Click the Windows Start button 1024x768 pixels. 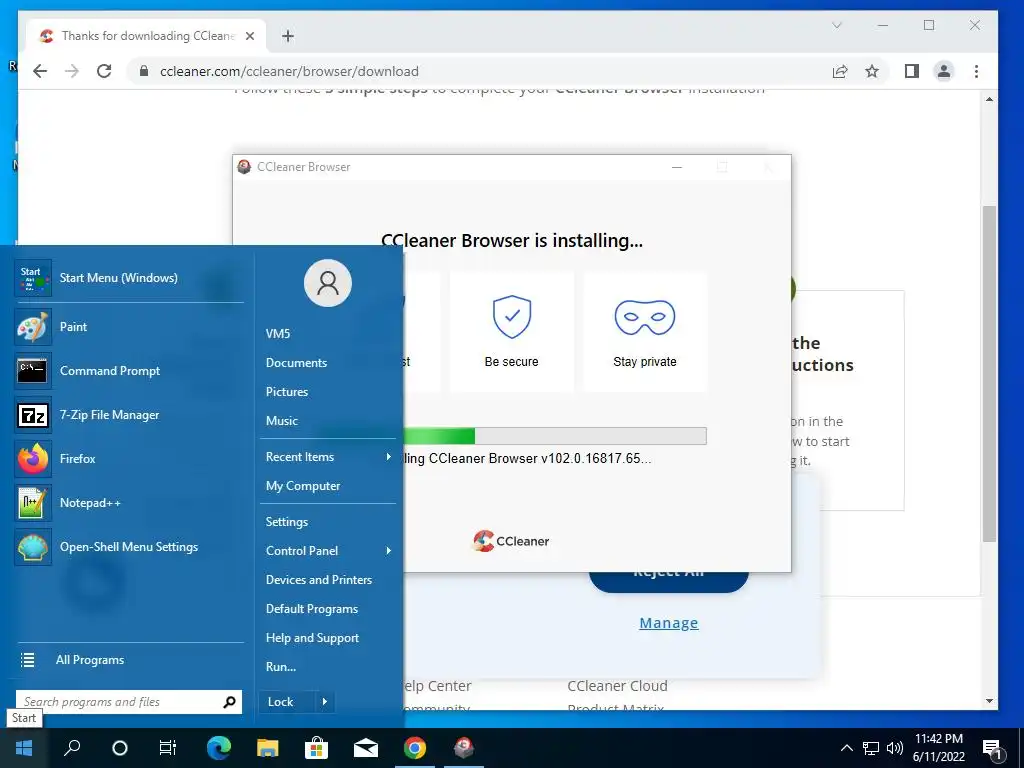point(24,748)
